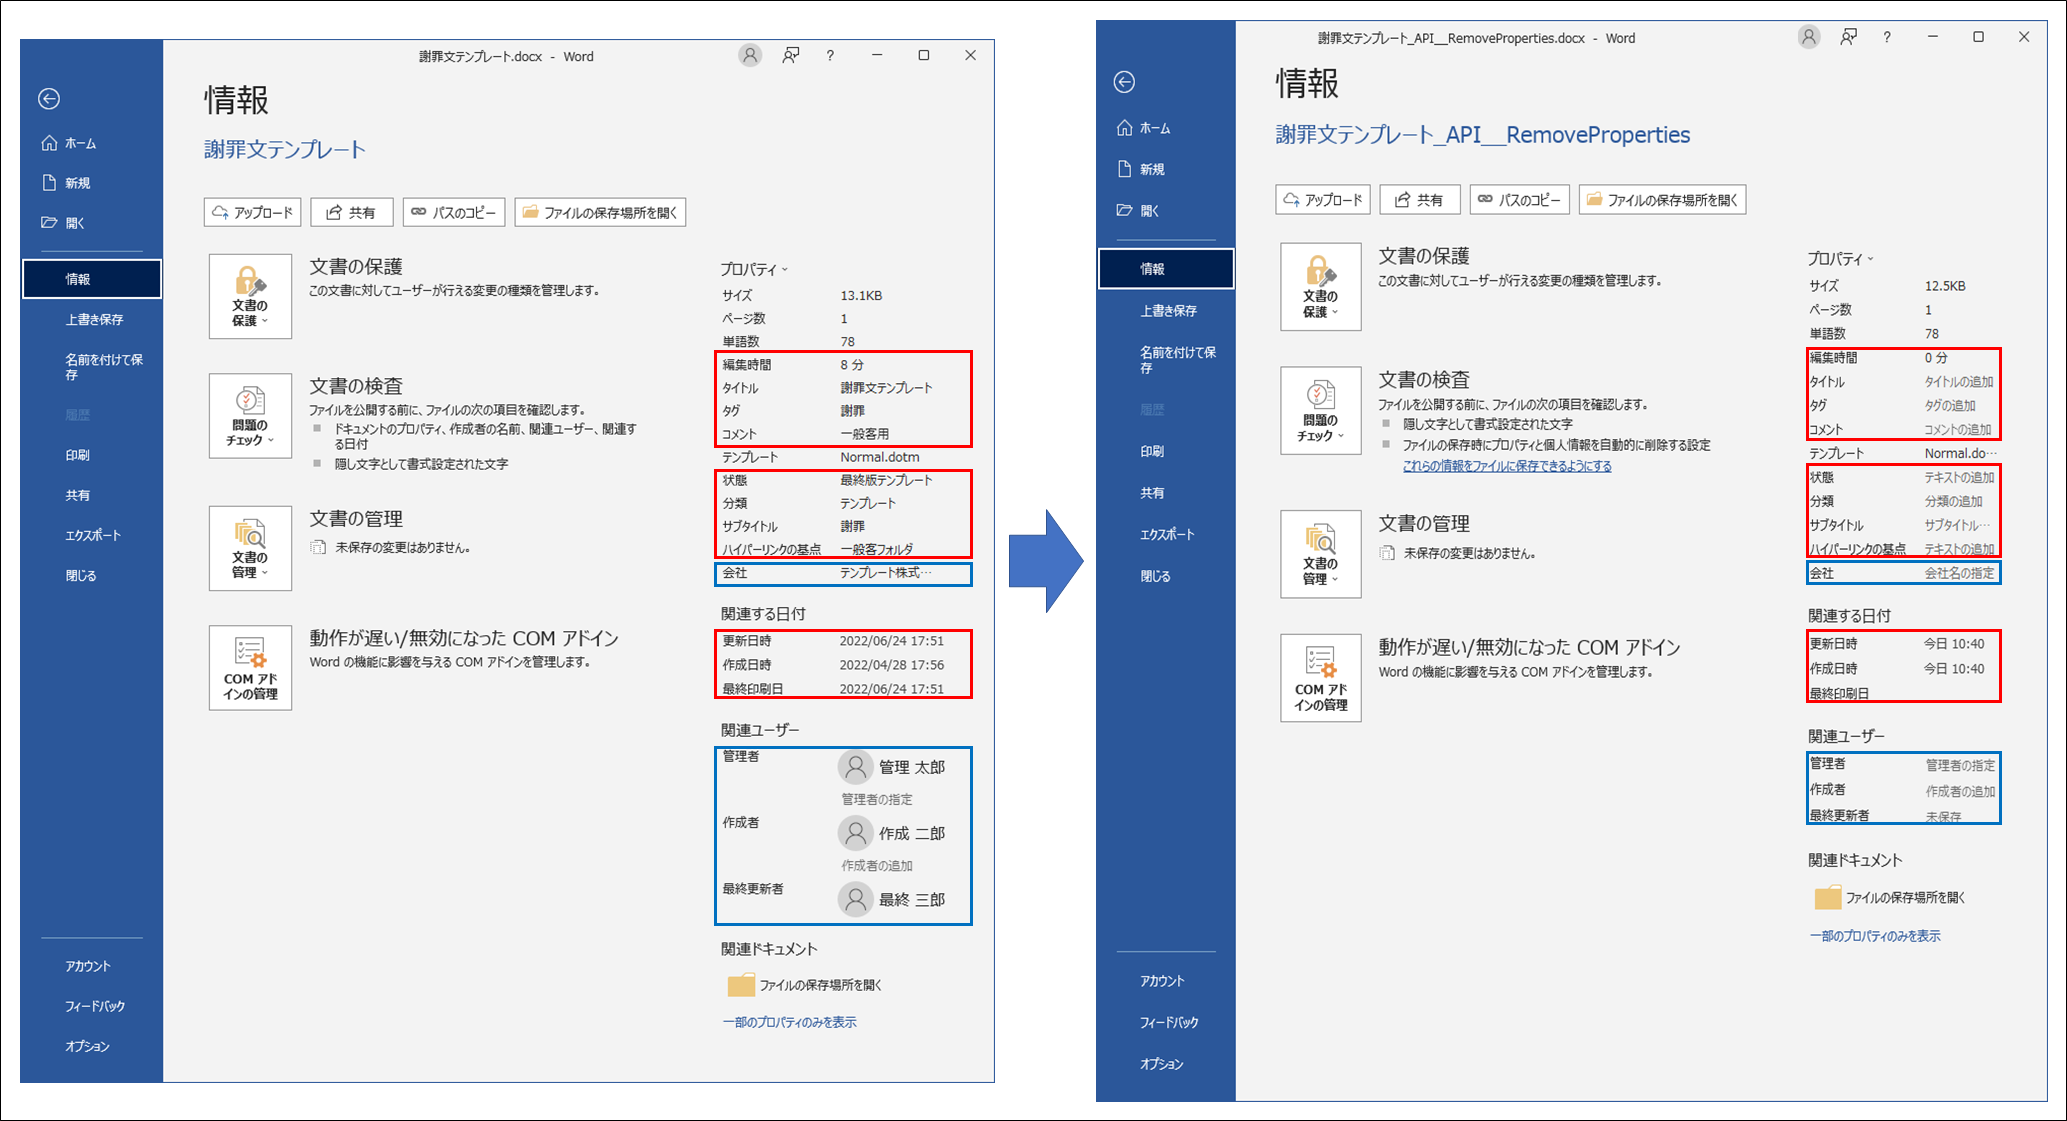Click パスのコピー button in the right window

click(x=1520, y=200)
